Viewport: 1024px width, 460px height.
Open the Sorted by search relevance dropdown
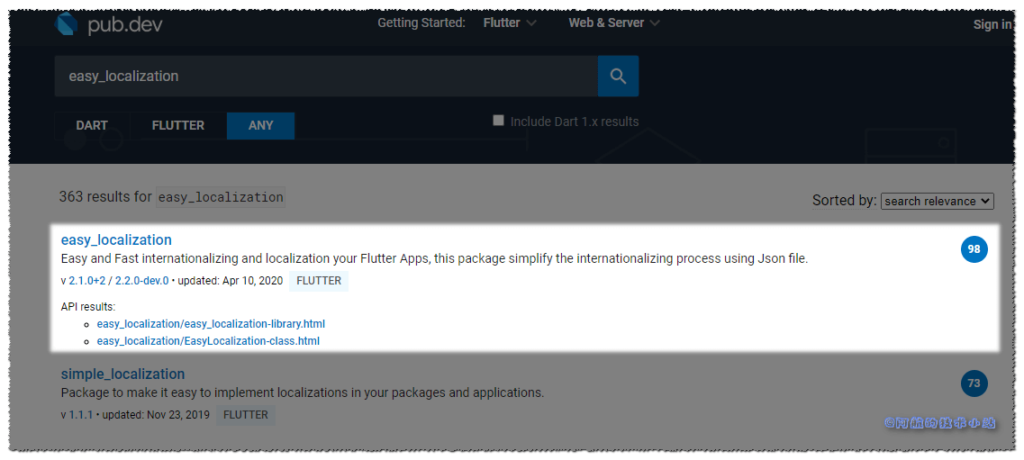pos(937,201)
